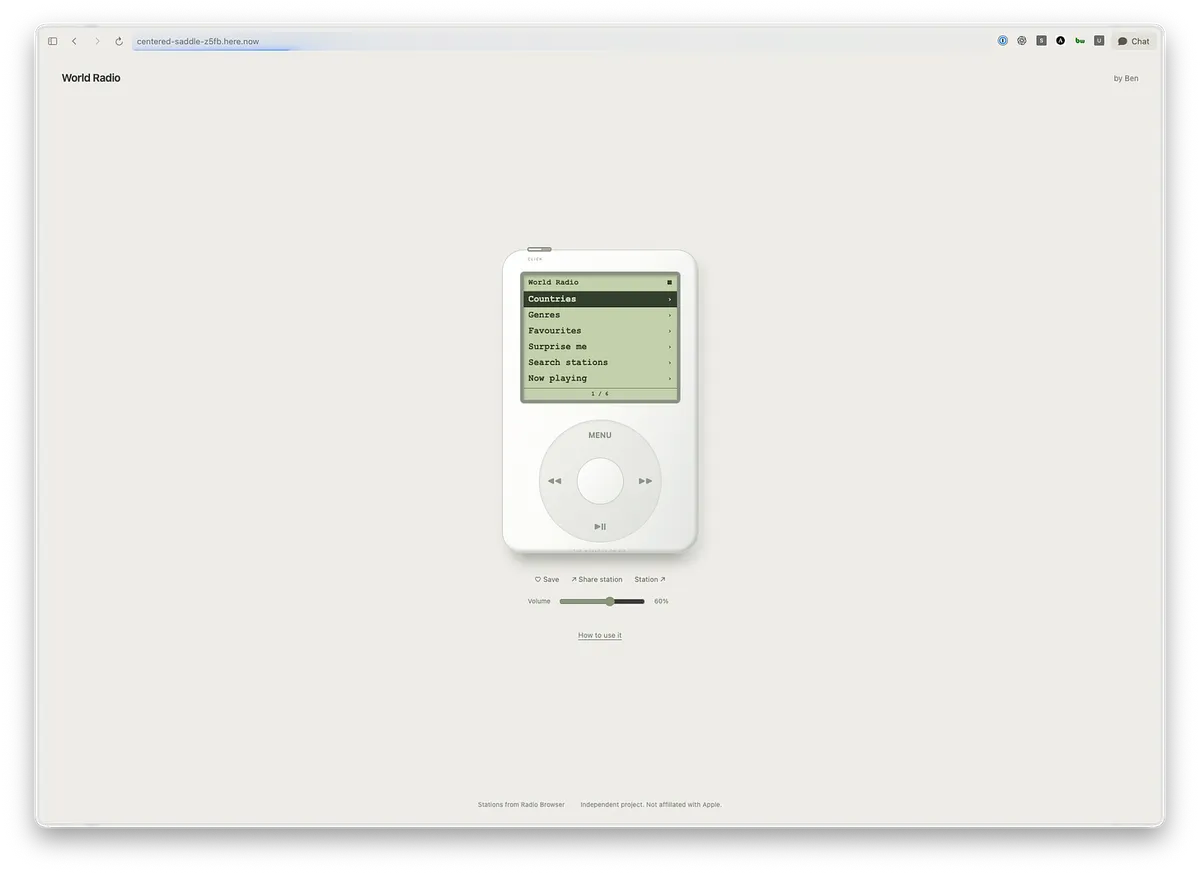
Task: Expand the Countries row chevron
Action: pyautogui.click(x=670, y=299)
